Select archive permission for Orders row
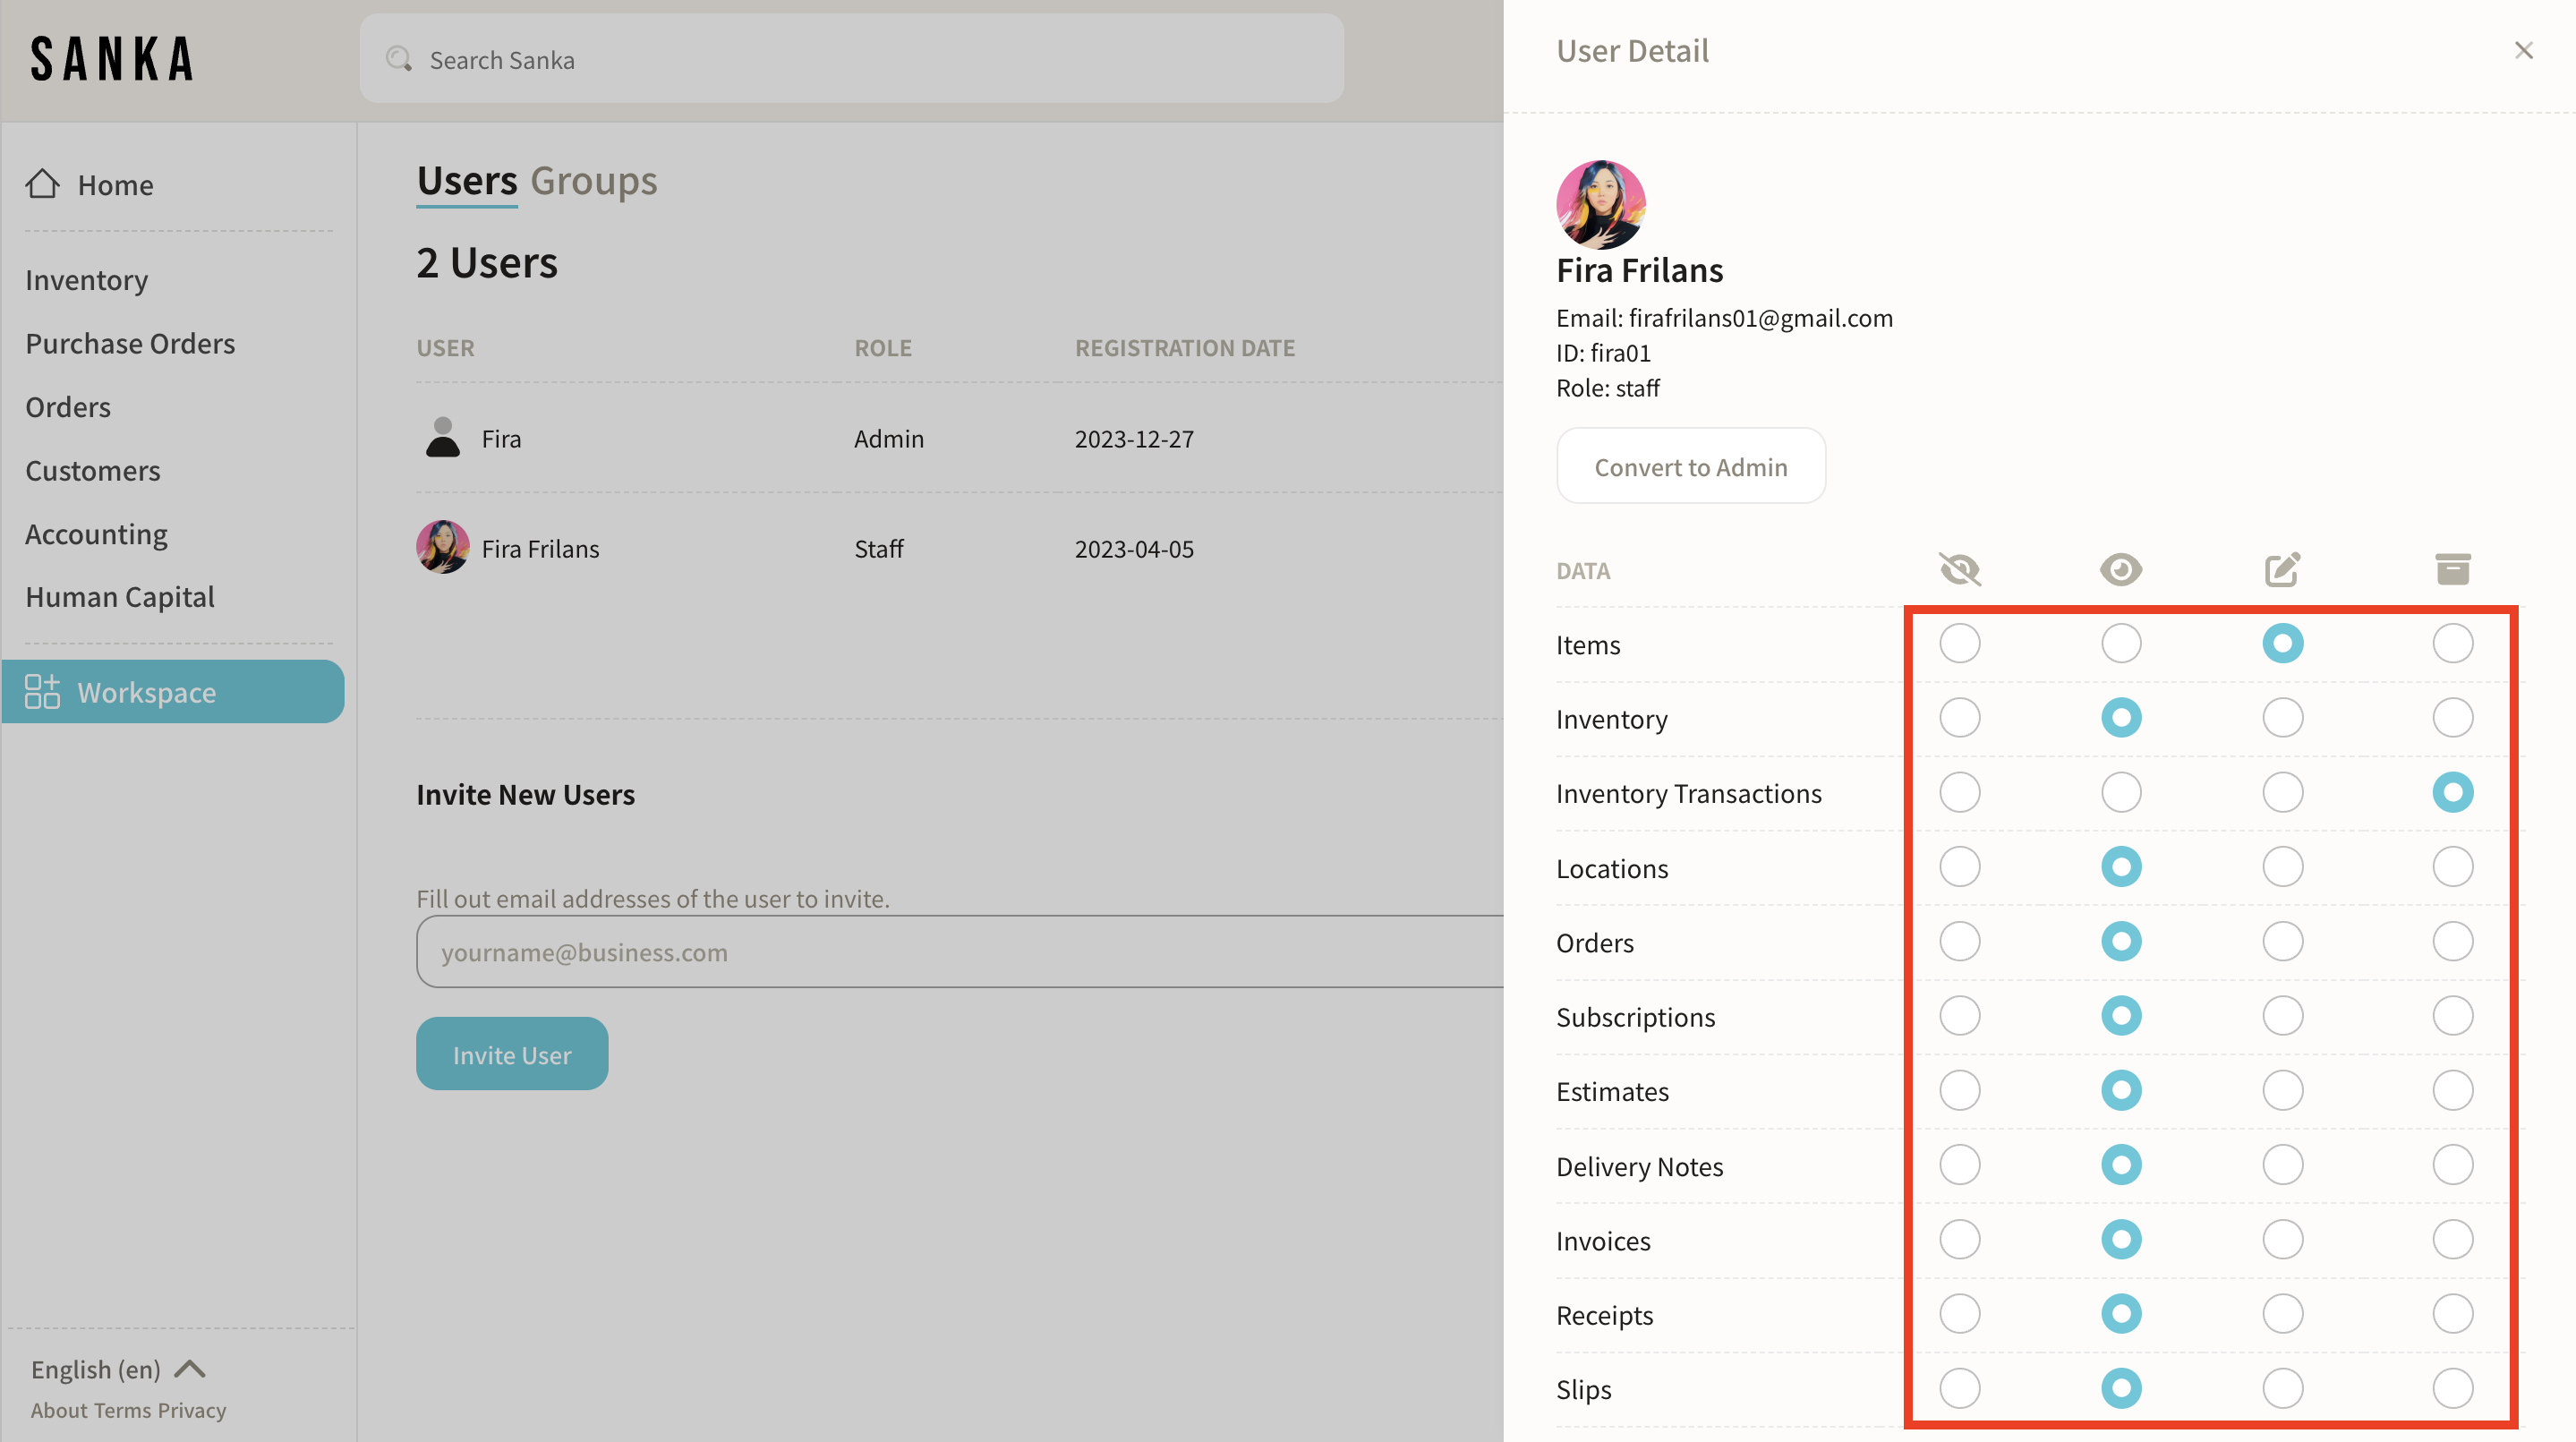This screenshot has width=2576, height=1442. pyautogui.click(x=2452, y=941)
